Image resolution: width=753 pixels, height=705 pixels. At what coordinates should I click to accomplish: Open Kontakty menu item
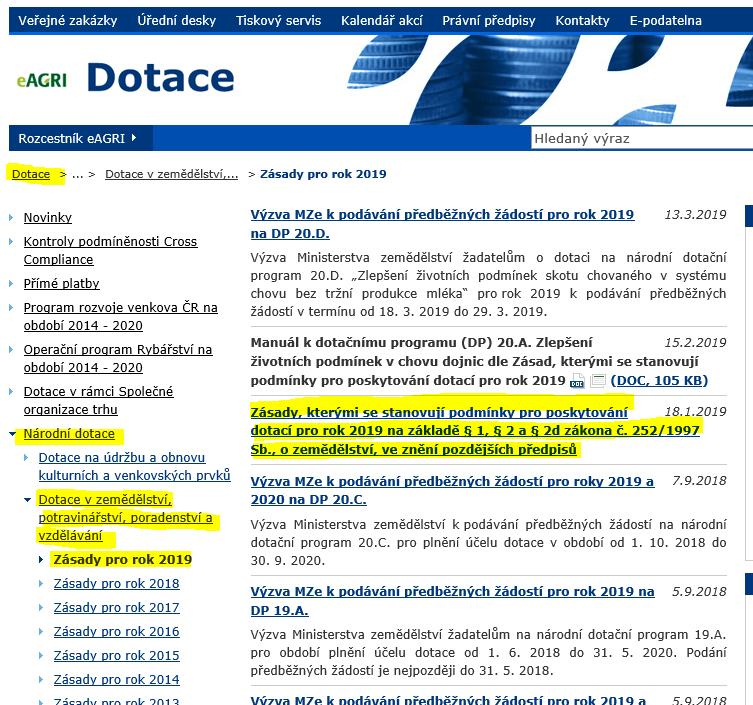[x=583, y=21]
